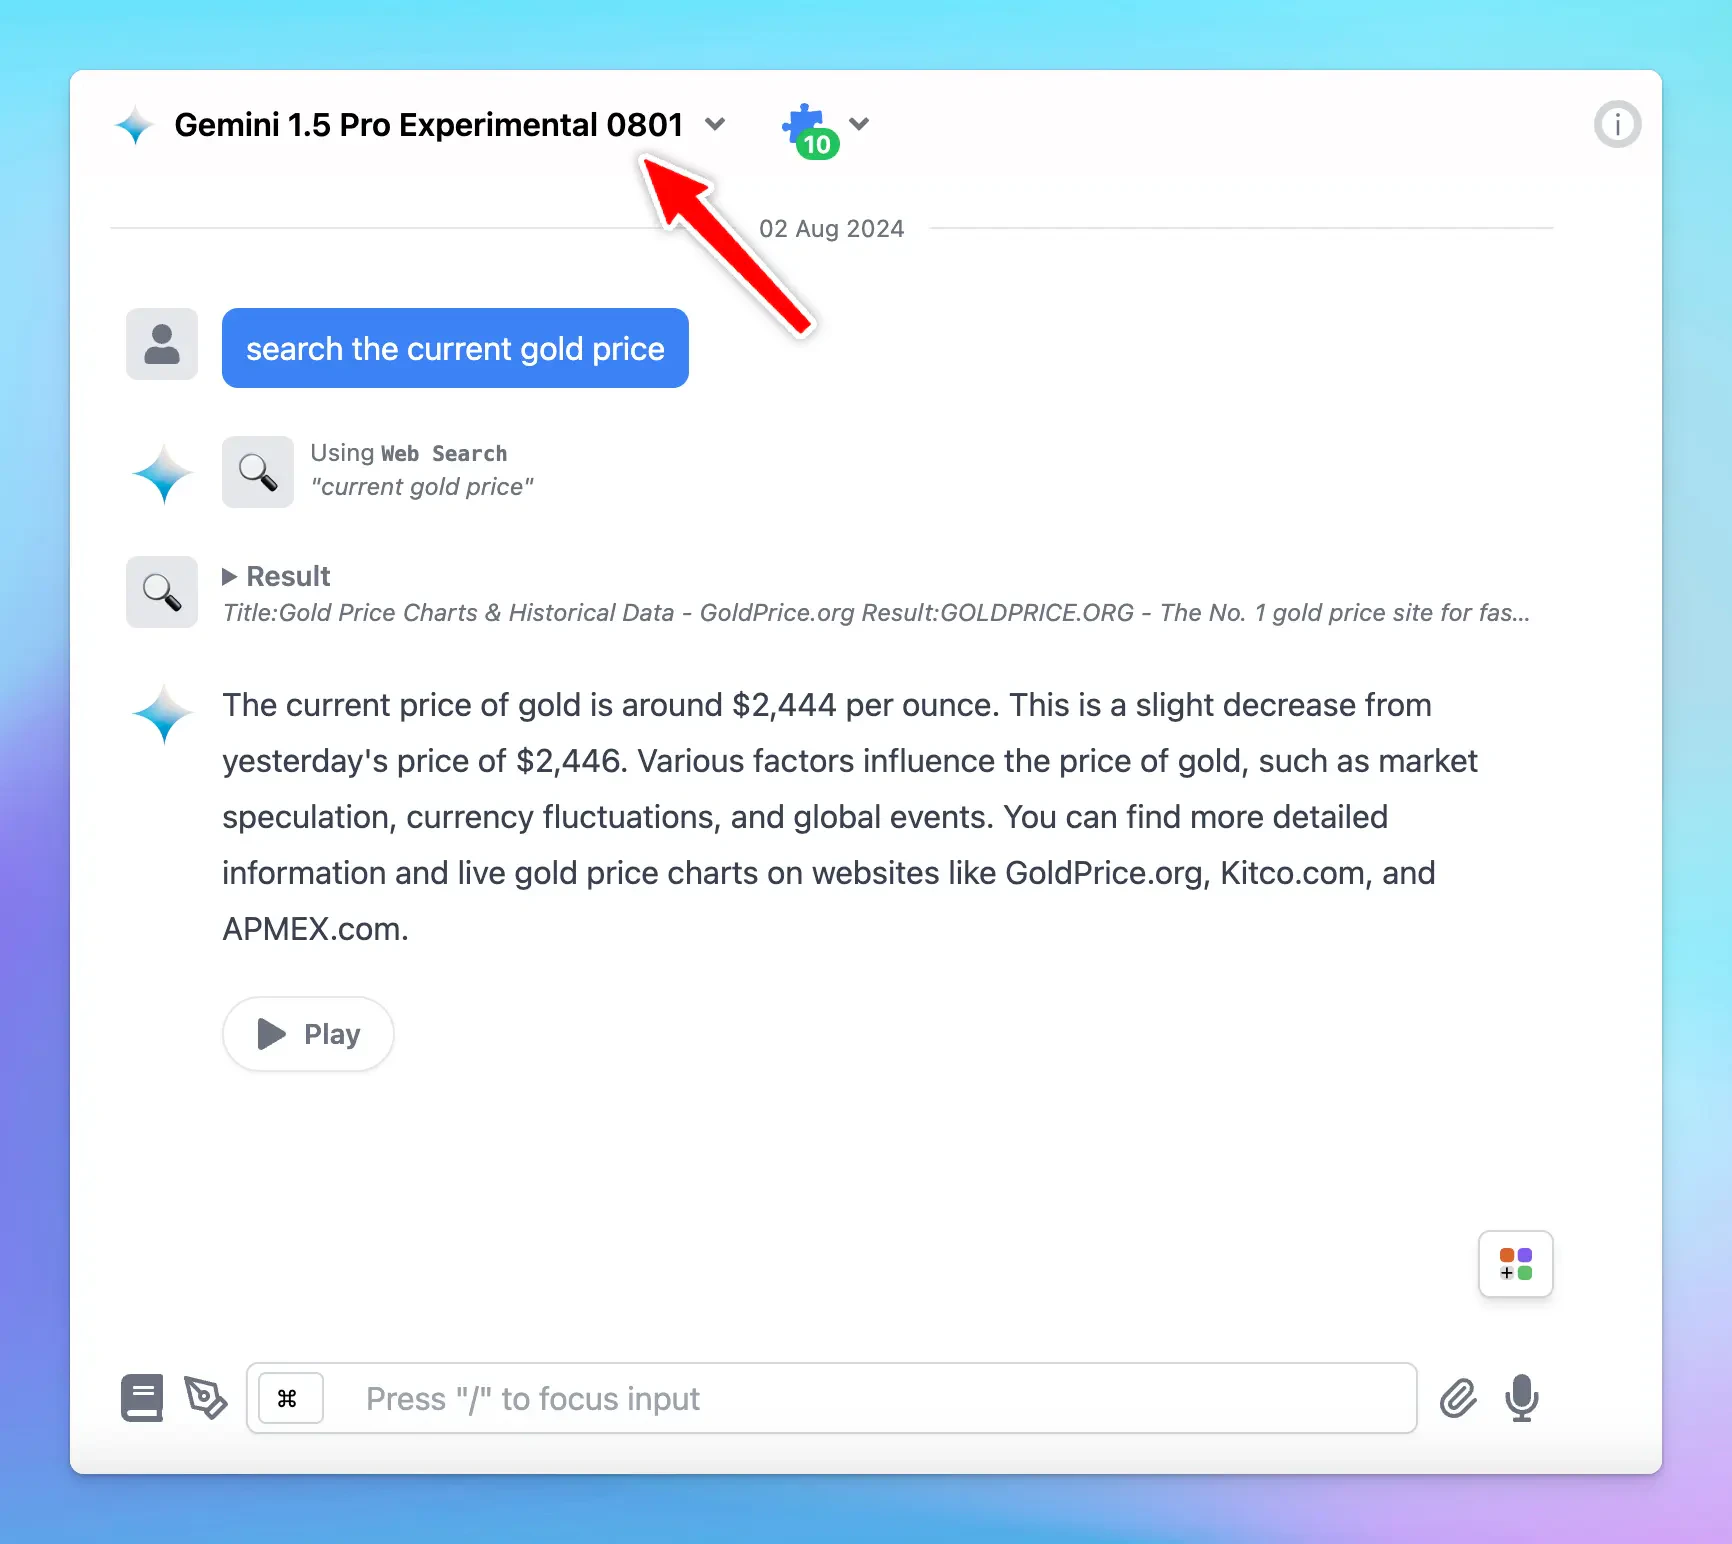Focus the message input field
Image resolution: width=1732 pixels, height=1544 pixels.
tap(832, 1398)
